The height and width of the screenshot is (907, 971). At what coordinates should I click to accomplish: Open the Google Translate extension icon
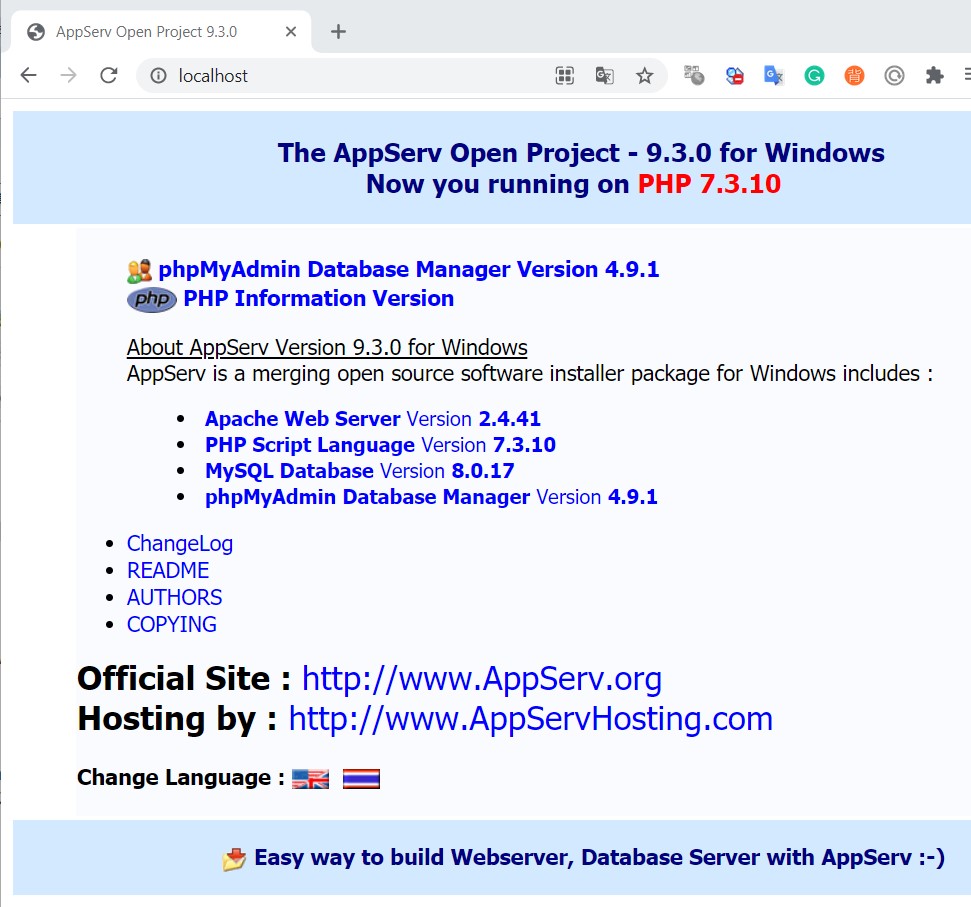pos(773,76)
